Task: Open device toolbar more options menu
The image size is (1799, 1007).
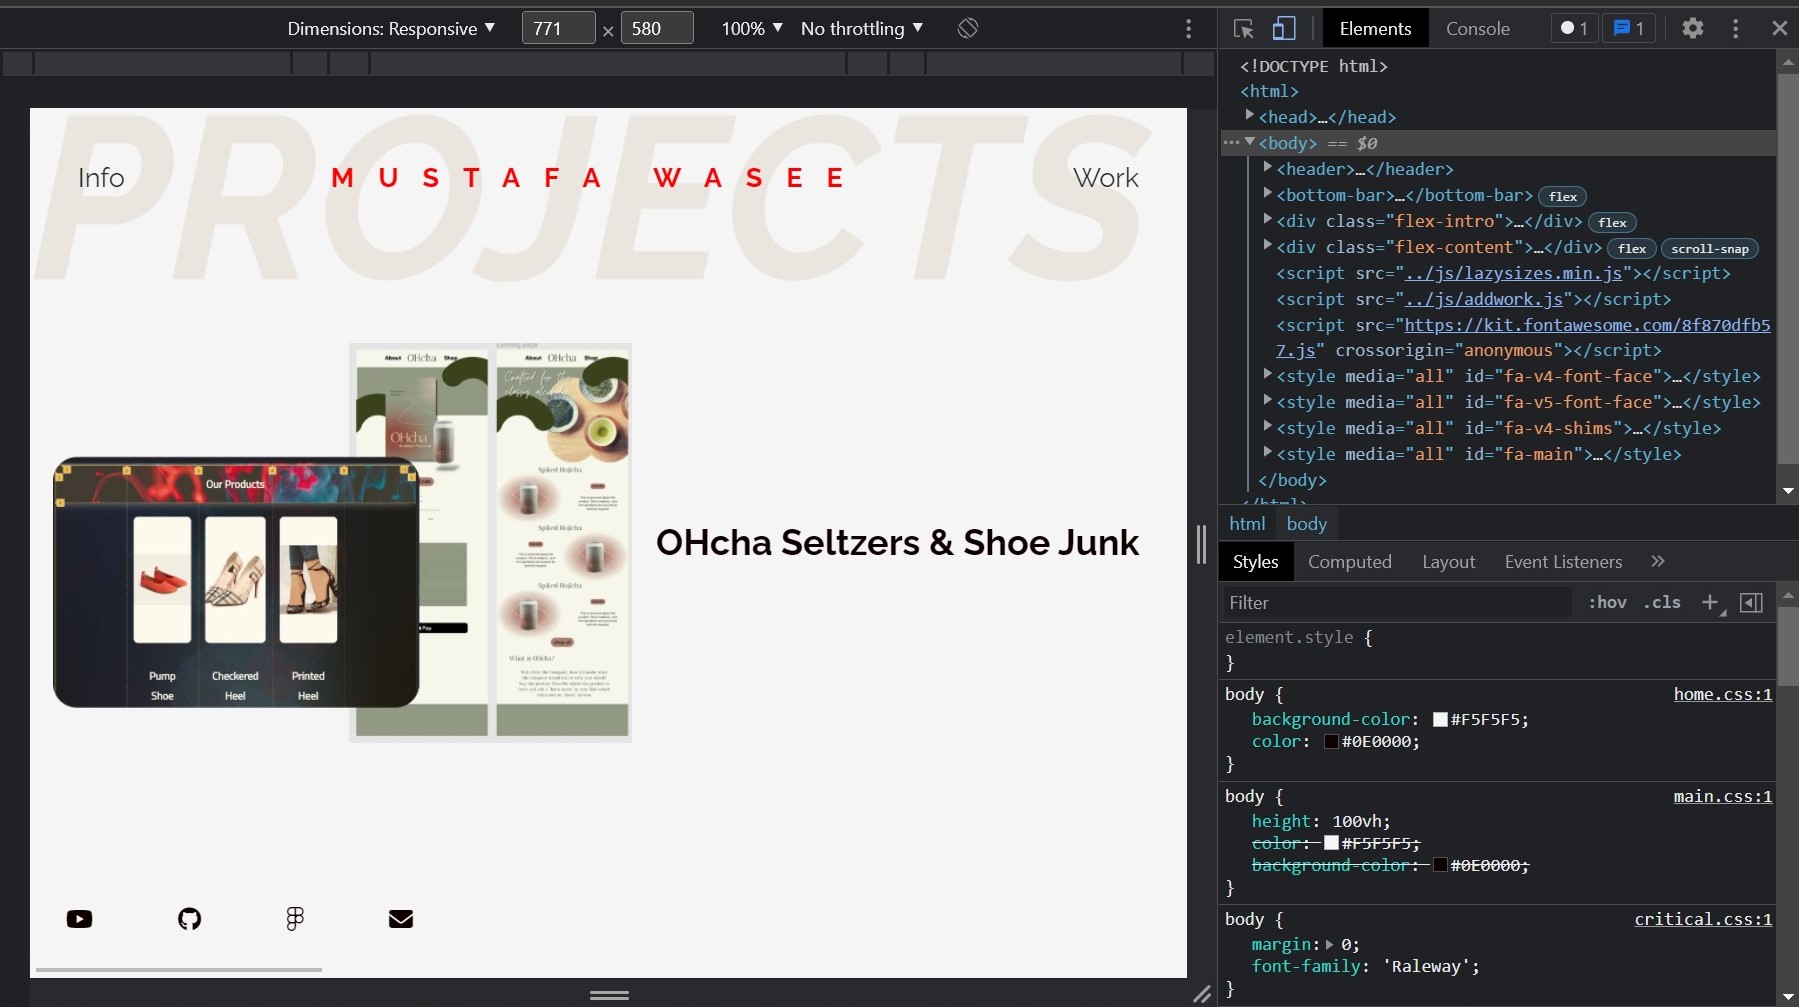Action: (x=1188, y=28)
